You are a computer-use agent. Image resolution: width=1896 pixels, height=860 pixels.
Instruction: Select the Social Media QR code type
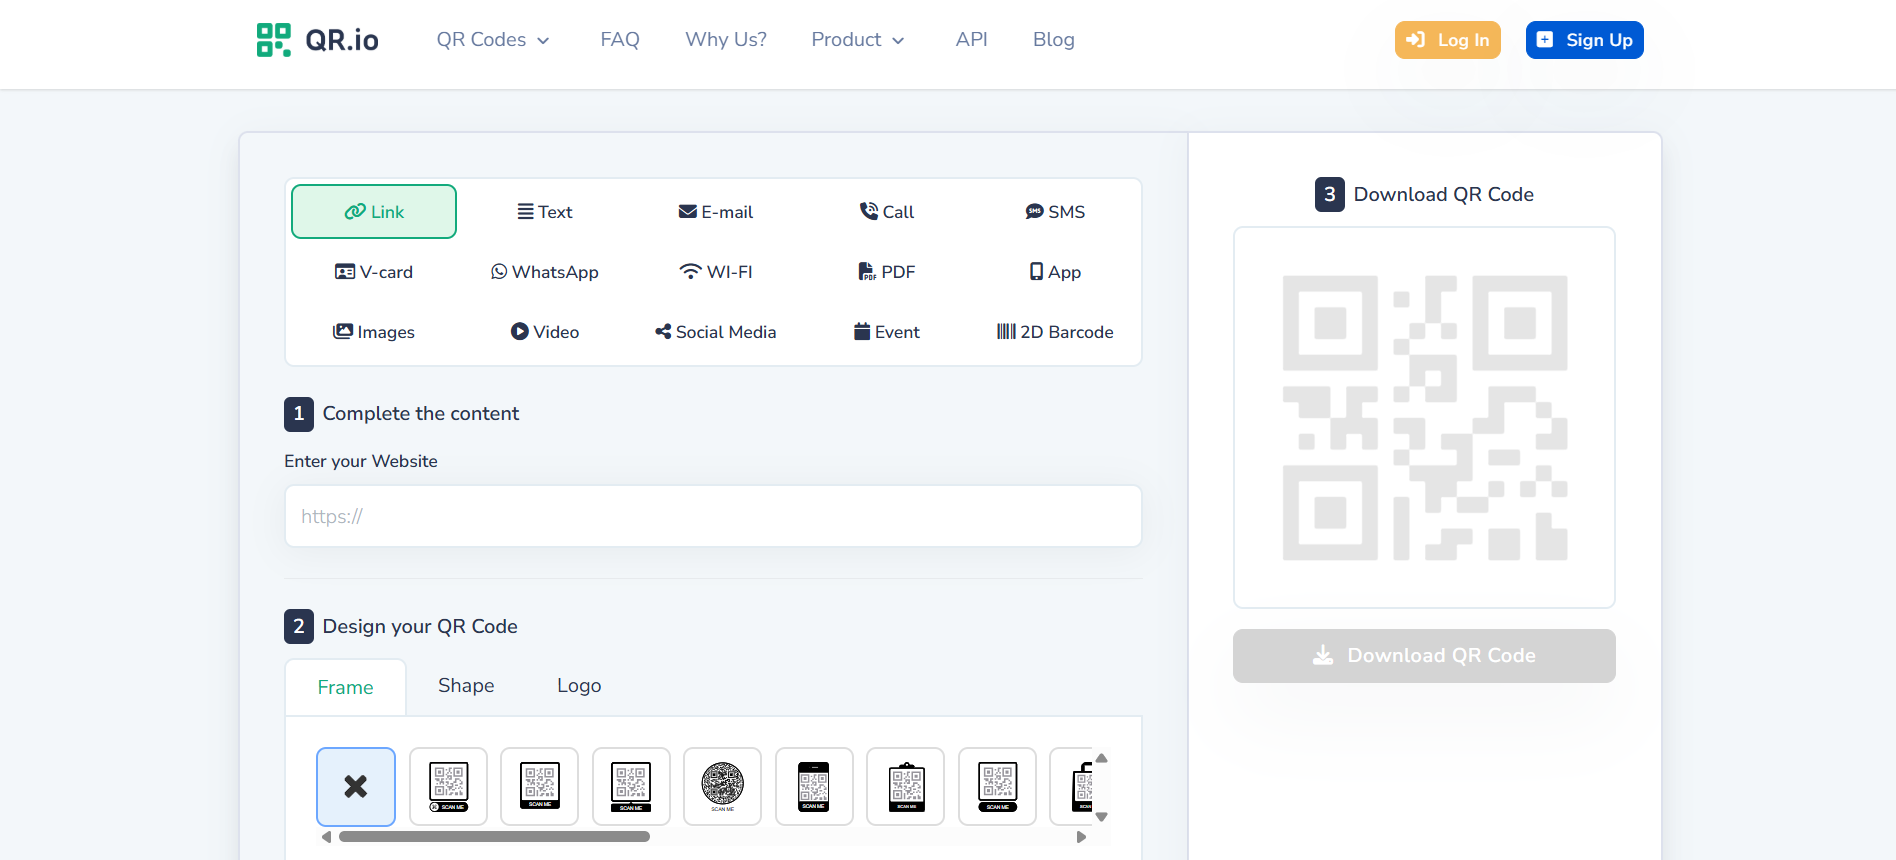click(x=716, y=332)
